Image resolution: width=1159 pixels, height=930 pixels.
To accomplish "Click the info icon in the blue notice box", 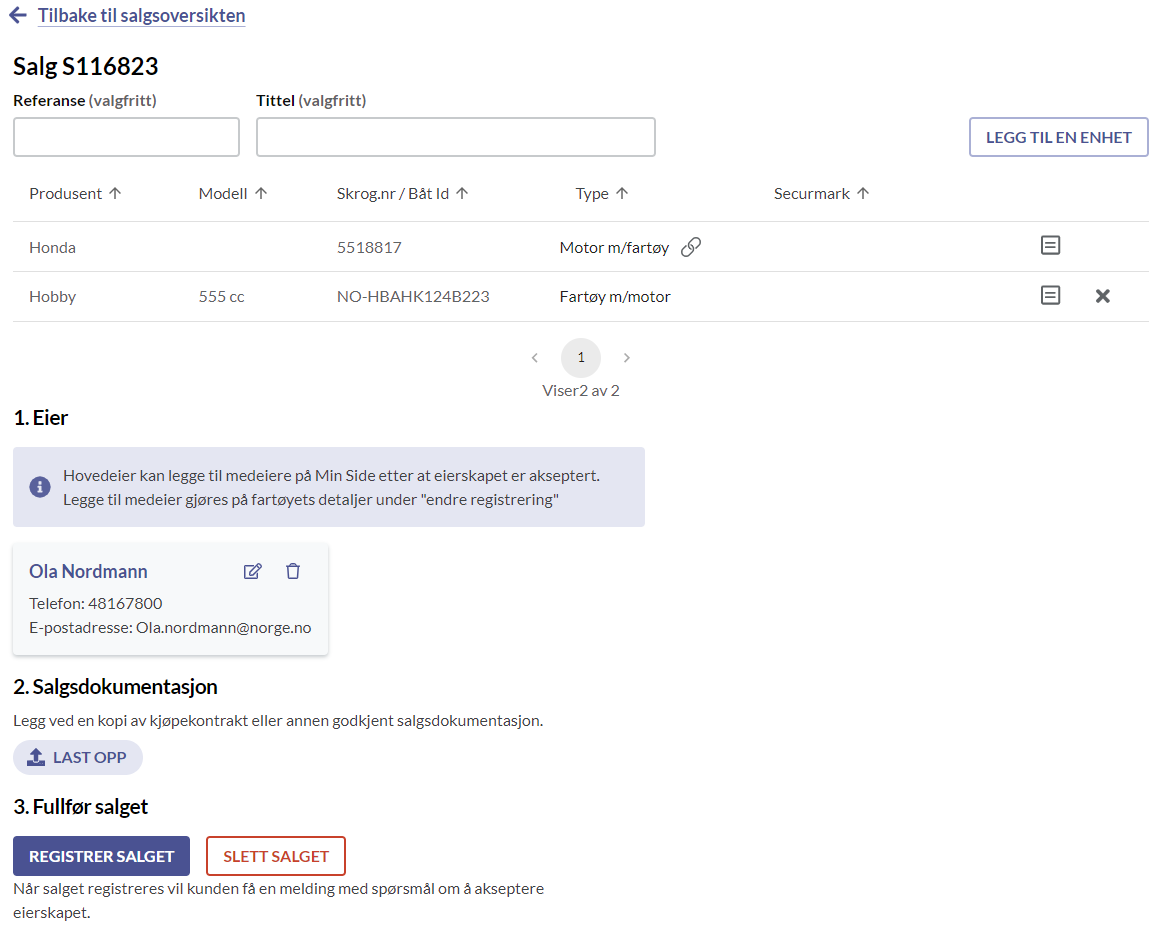I will coord(39,487).
